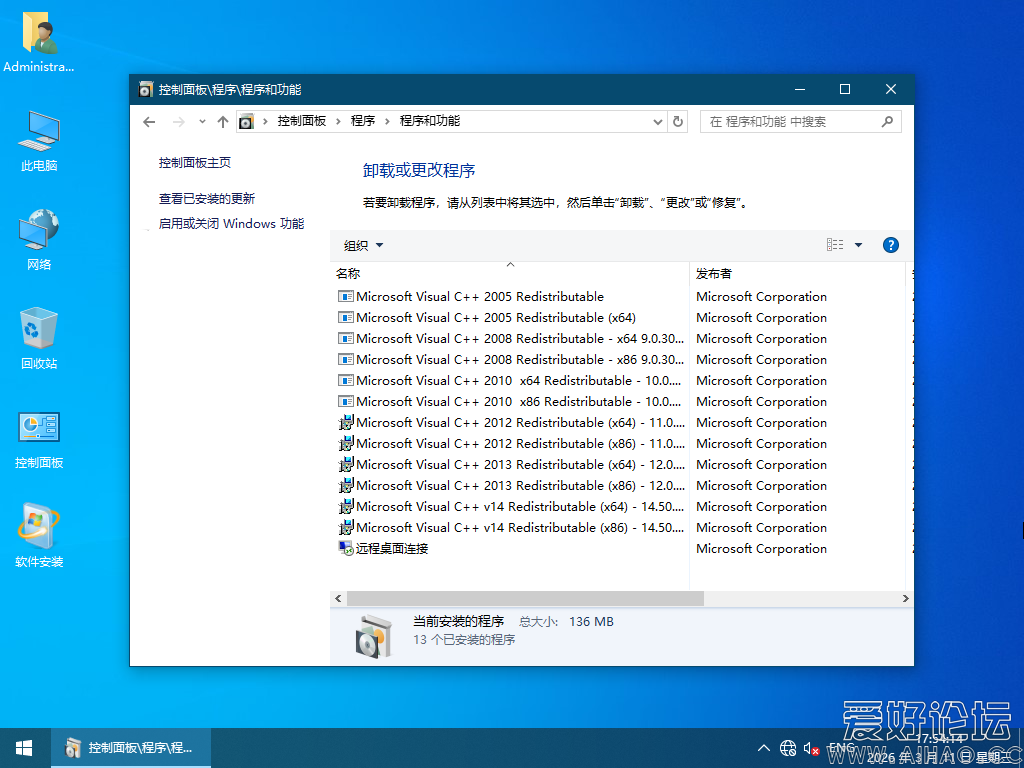Click the 程序 breadcrumb segment
This screenshot has height=768, width=1024.
point(363,121)
